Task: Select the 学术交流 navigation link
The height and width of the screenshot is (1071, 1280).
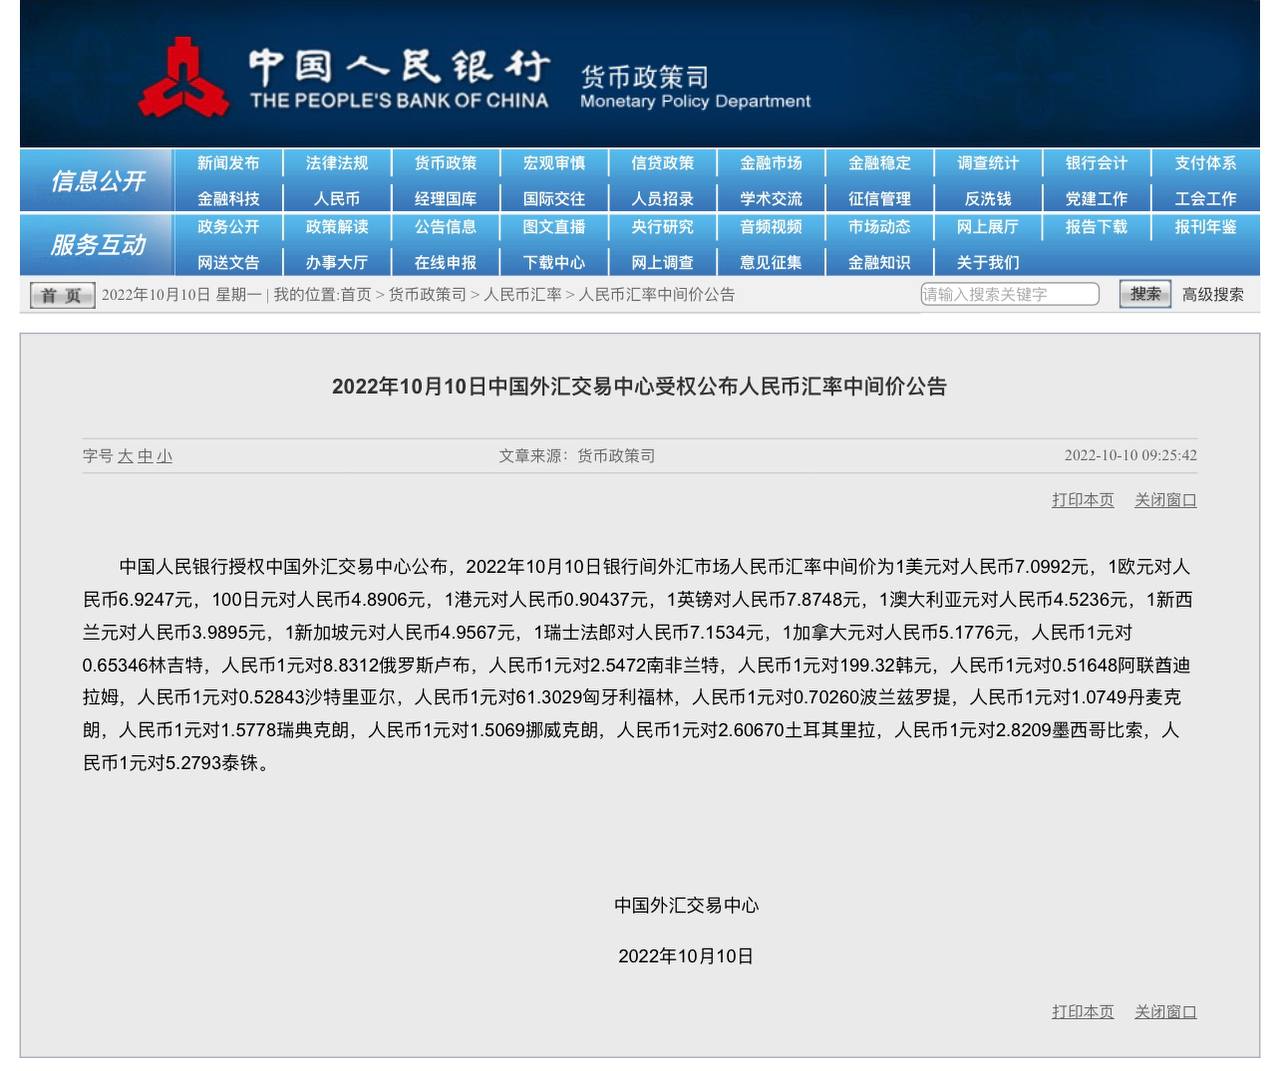Action: 771,199
